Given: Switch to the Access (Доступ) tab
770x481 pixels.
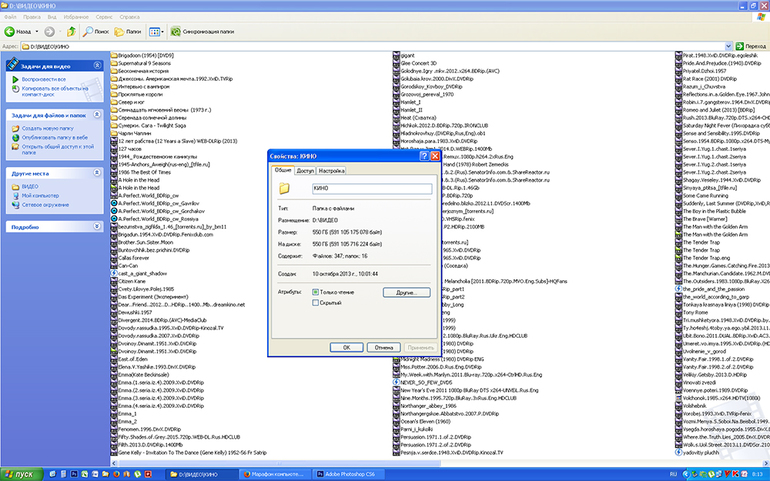Looking at the screenshot, I should 305,171.
